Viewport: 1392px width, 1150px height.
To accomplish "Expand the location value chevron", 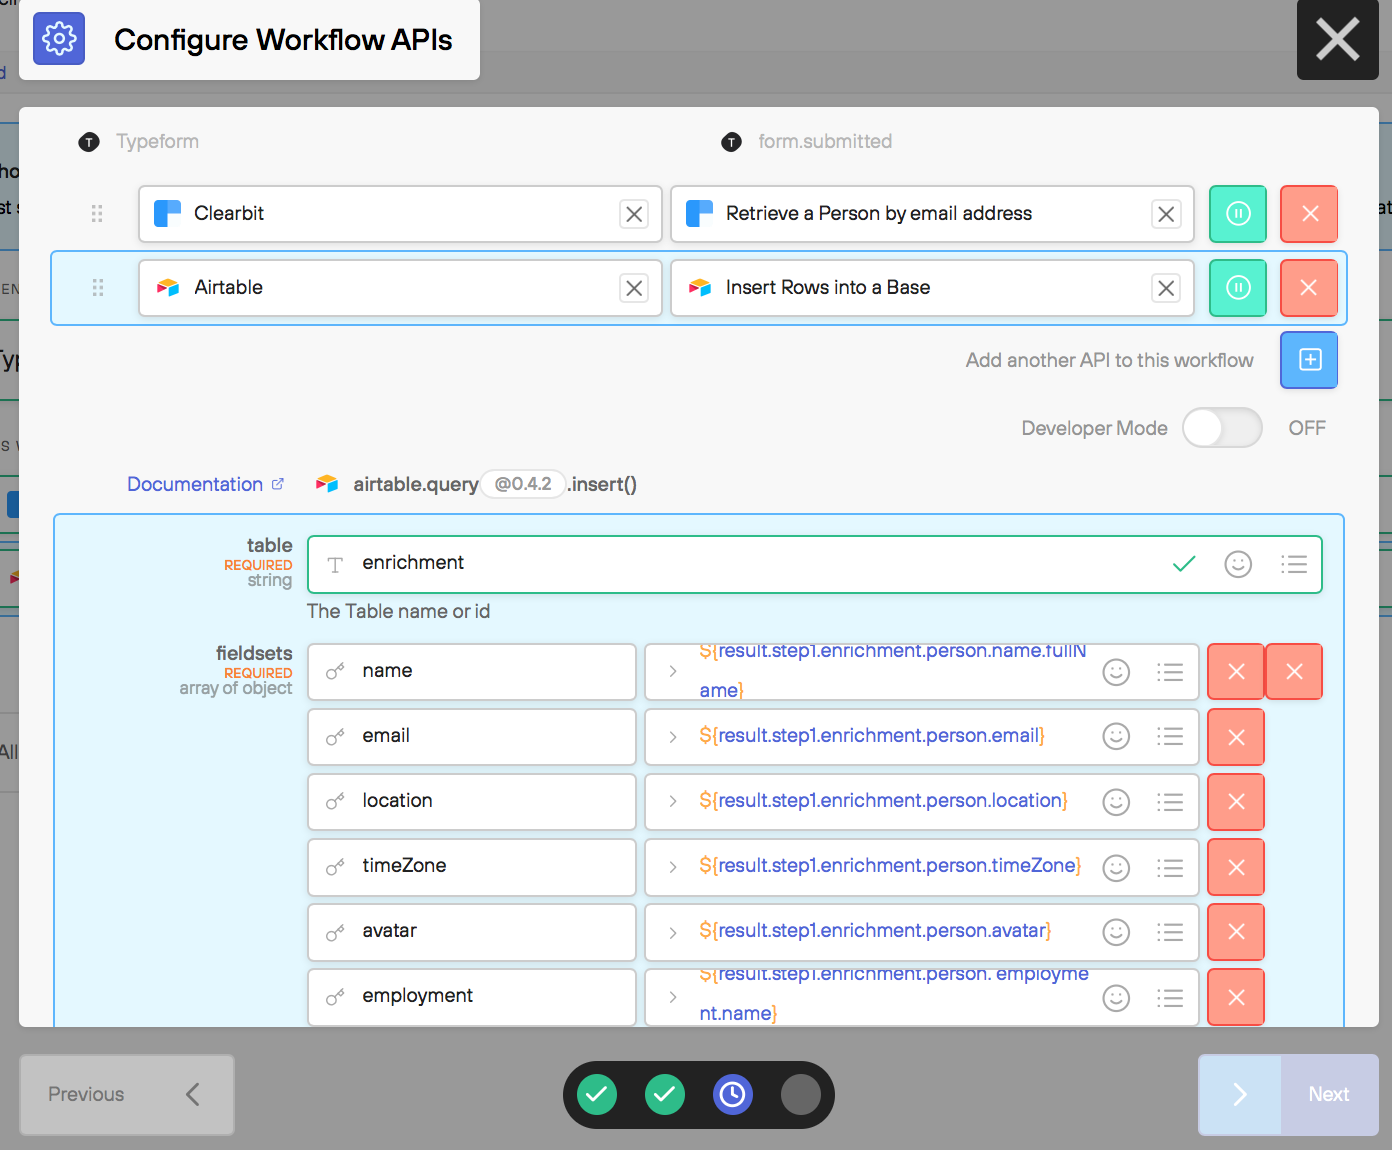I will point(673,802).
